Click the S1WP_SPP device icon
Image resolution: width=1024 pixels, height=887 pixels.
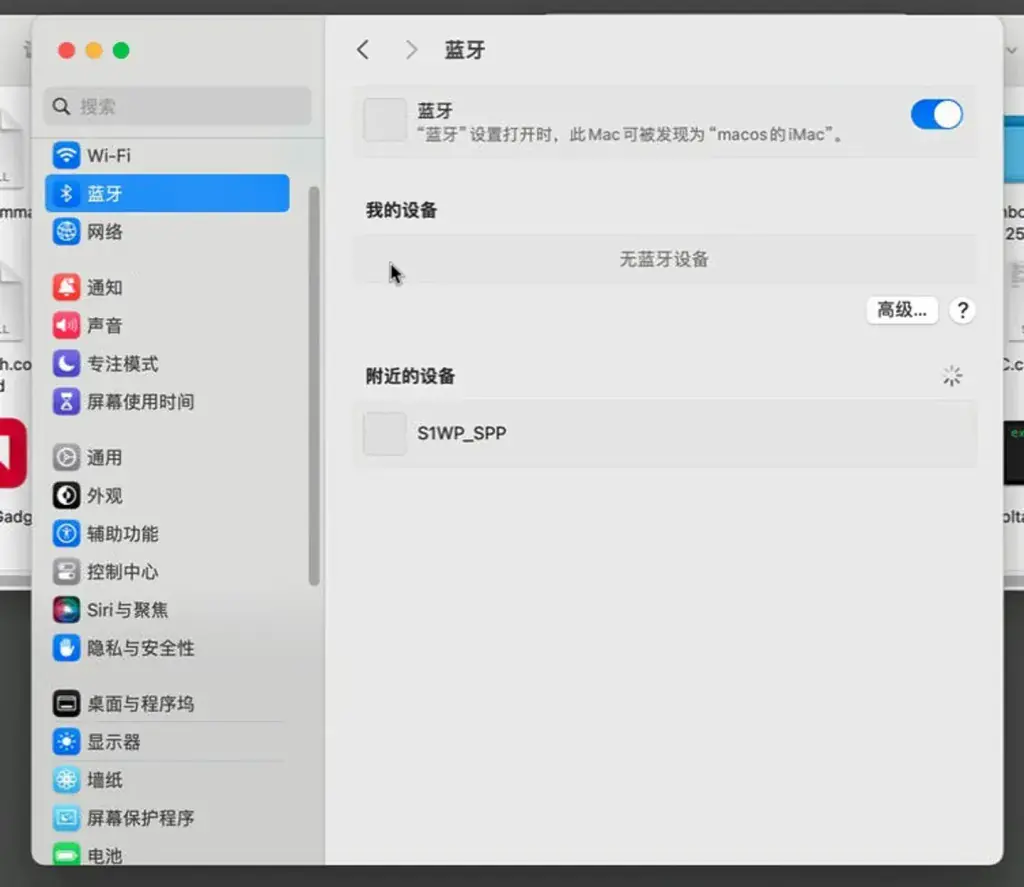pos(385,433)
